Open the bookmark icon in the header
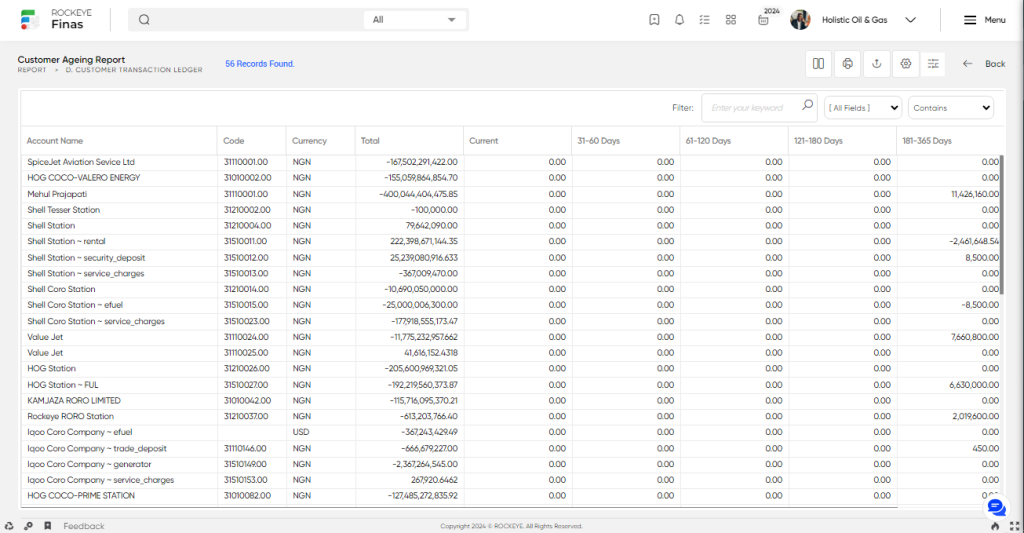The width and height of the screenshot is (1024, 533). [x=654, y=20]
